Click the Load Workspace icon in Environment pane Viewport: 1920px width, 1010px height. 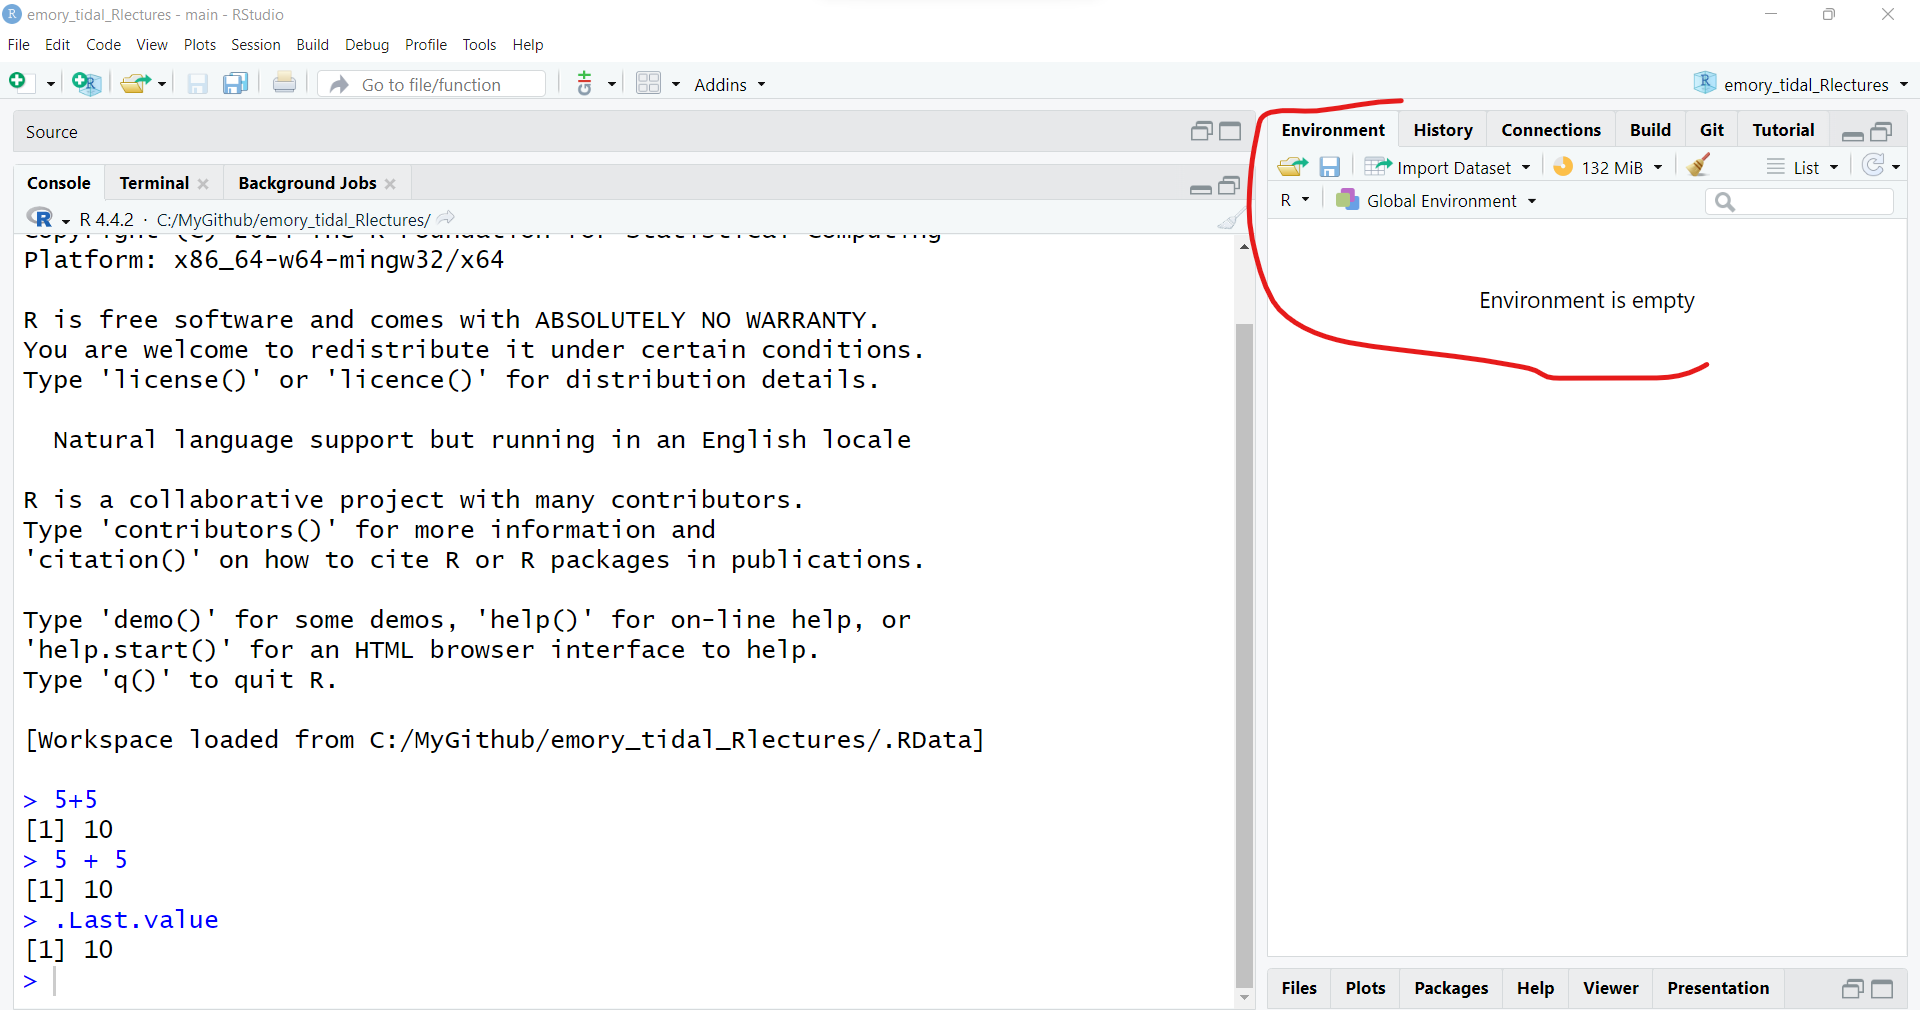coord(1292,166)
